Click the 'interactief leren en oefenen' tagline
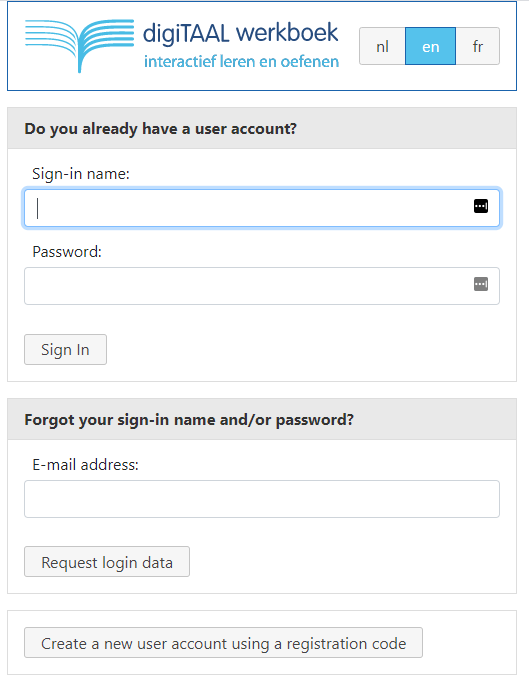Screen dimensions: 529x688 point(241,62)
